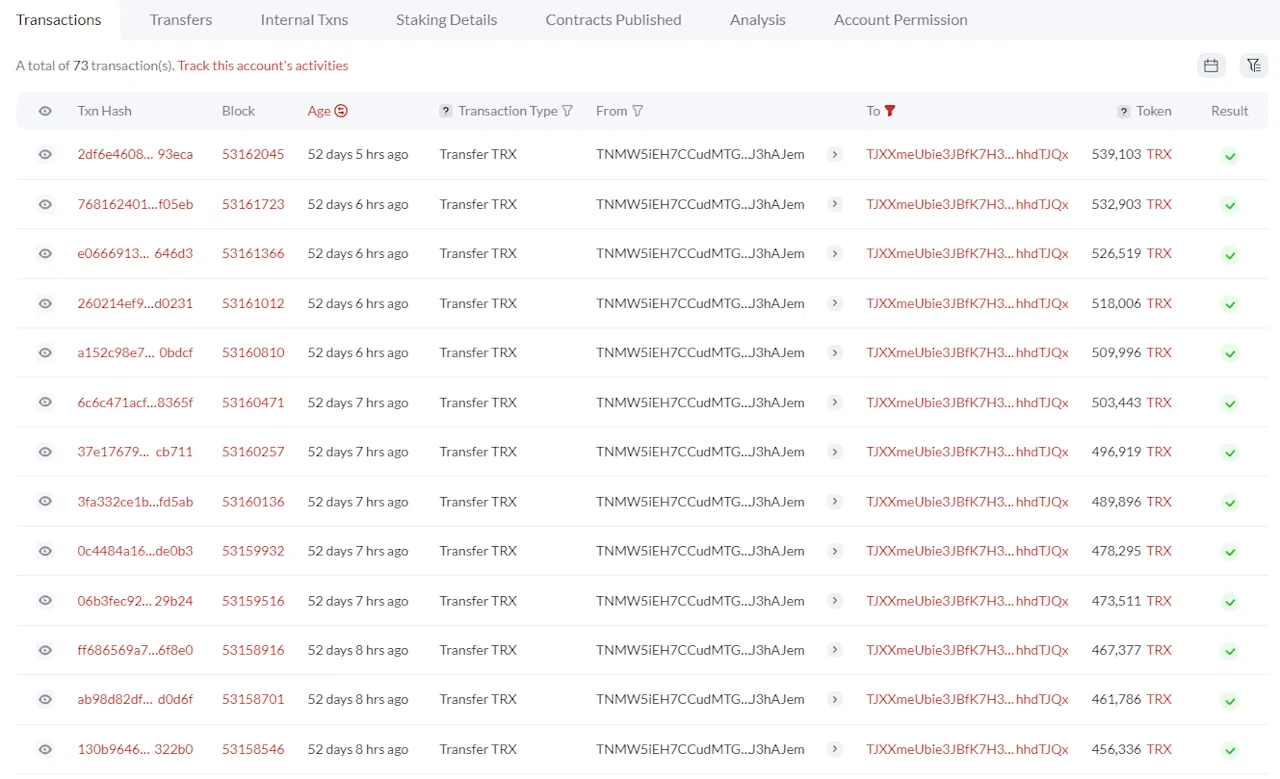Screen dimensions: 1280x779
Task: Click arrow icon in row e0666913...646d3
Action: tap(835, 253)
